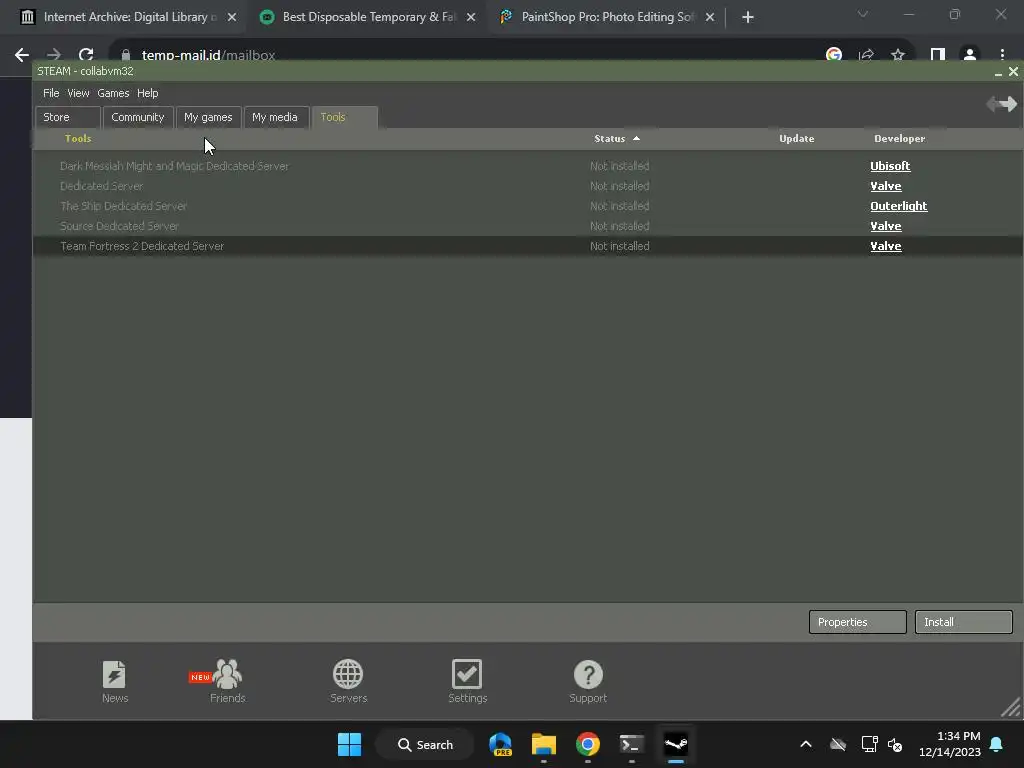This screenshot has width=1024, height=768.
Task: Open the clock and date panel
Action: click(950, 744)
